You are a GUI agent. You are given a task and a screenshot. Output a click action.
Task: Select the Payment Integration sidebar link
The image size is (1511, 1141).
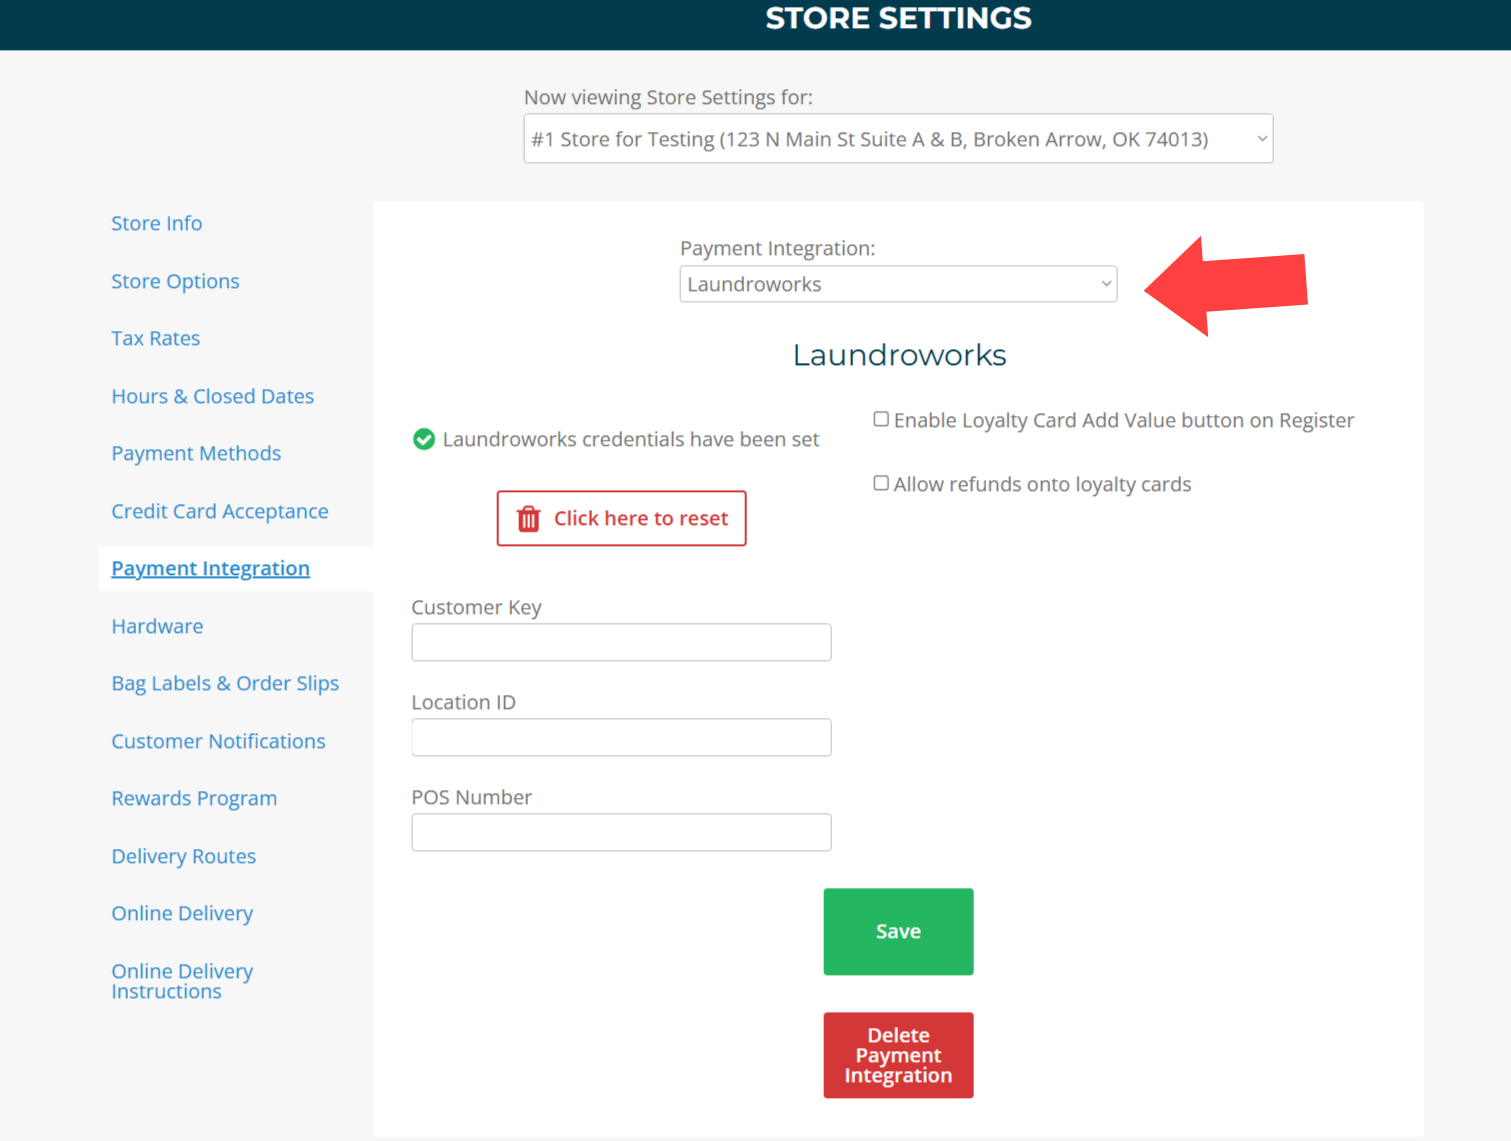(211, 568)
